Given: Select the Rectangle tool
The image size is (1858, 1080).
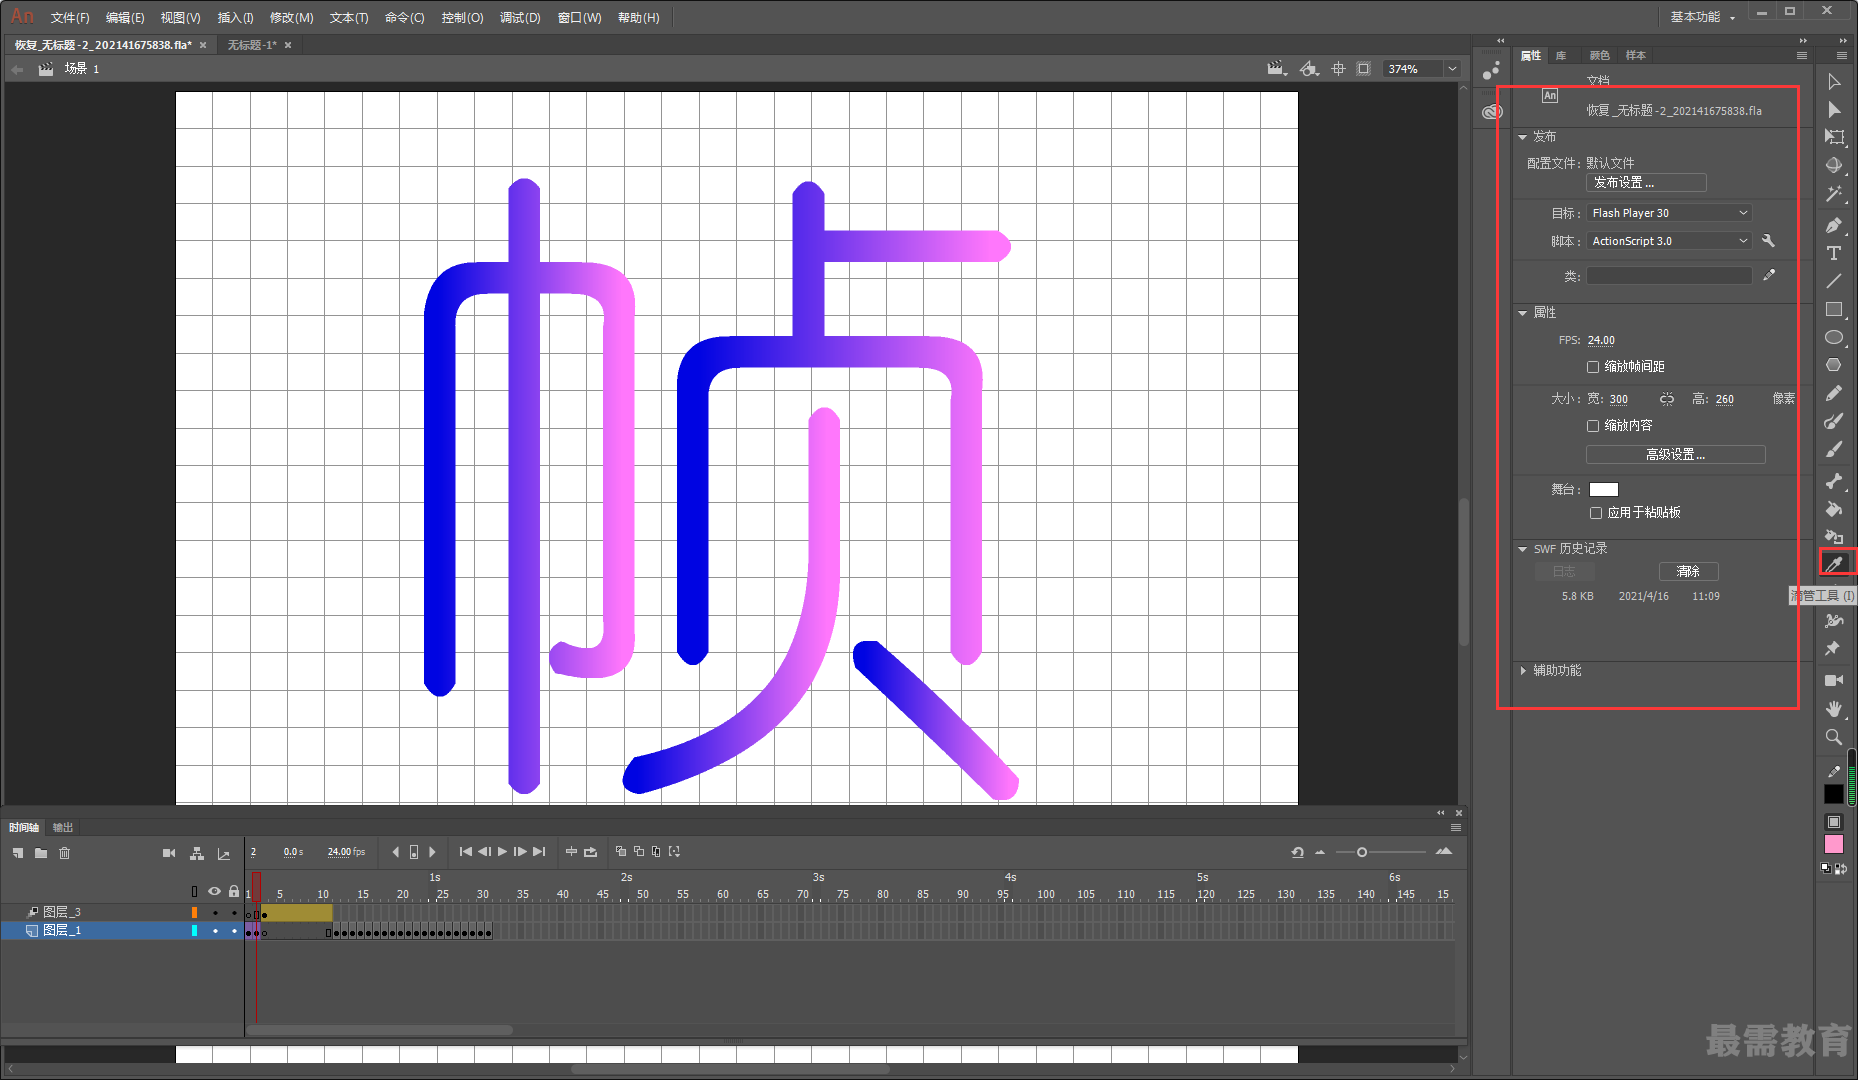Looking at the screenshot, I should 1833,309.
